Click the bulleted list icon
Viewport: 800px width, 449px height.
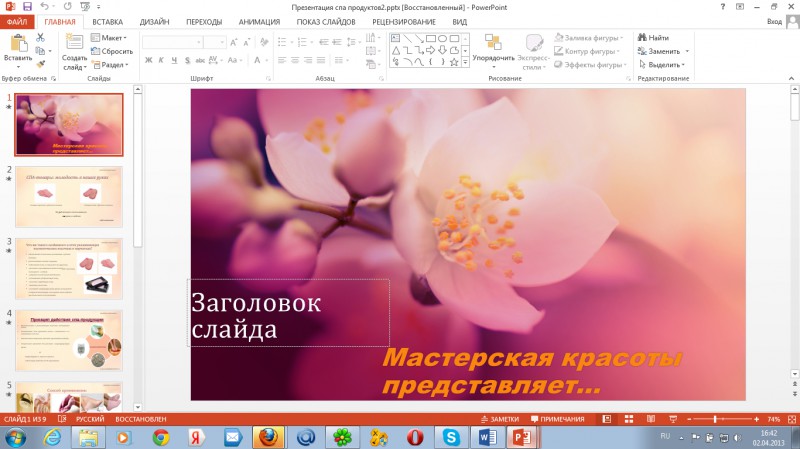283,42
